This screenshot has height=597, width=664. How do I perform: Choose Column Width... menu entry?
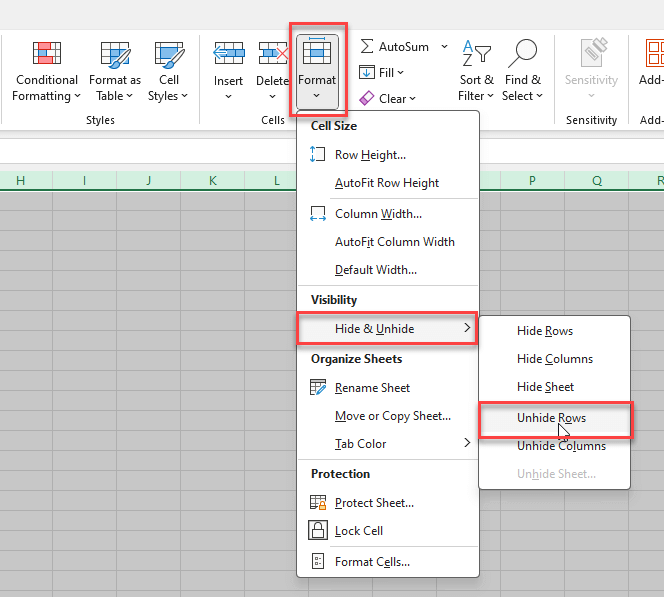(388, 214)
